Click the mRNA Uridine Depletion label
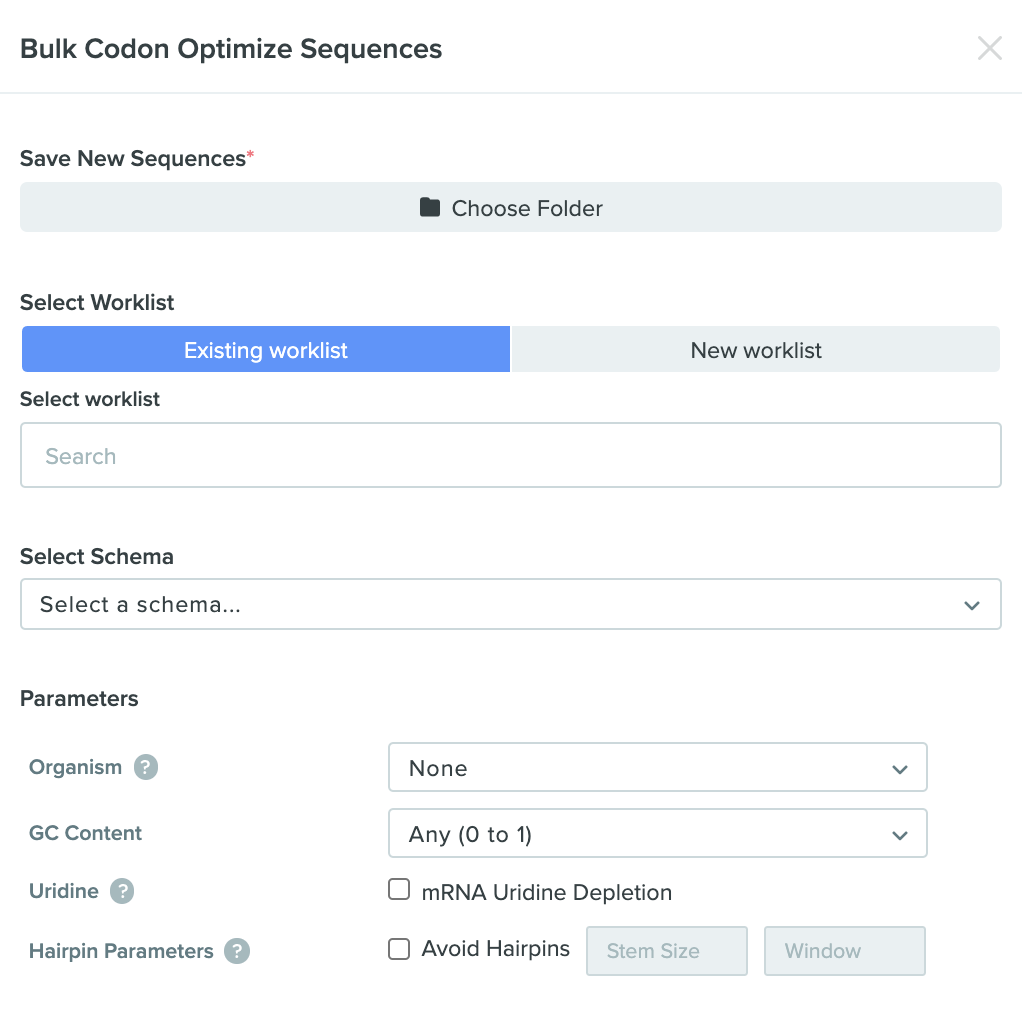 tap(547, 892)
